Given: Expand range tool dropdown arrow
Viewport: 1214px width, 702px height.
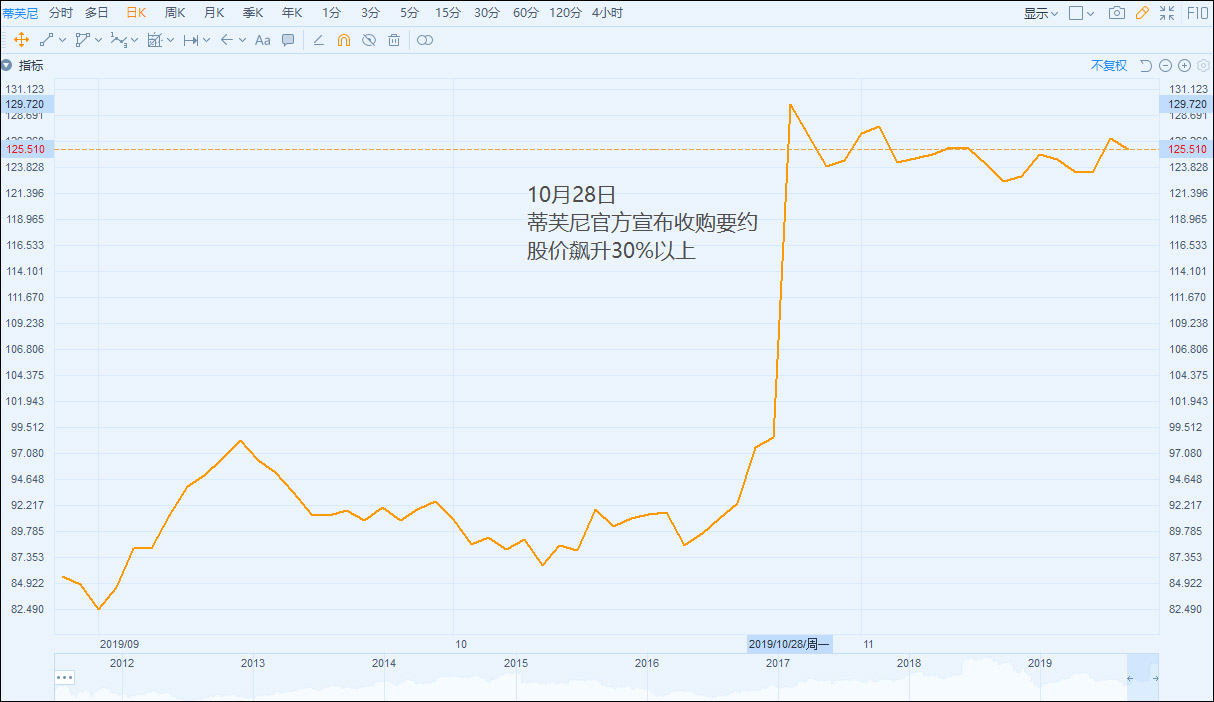Looking at the screenshot, I should pyautogui.click(x=207, y=40).
